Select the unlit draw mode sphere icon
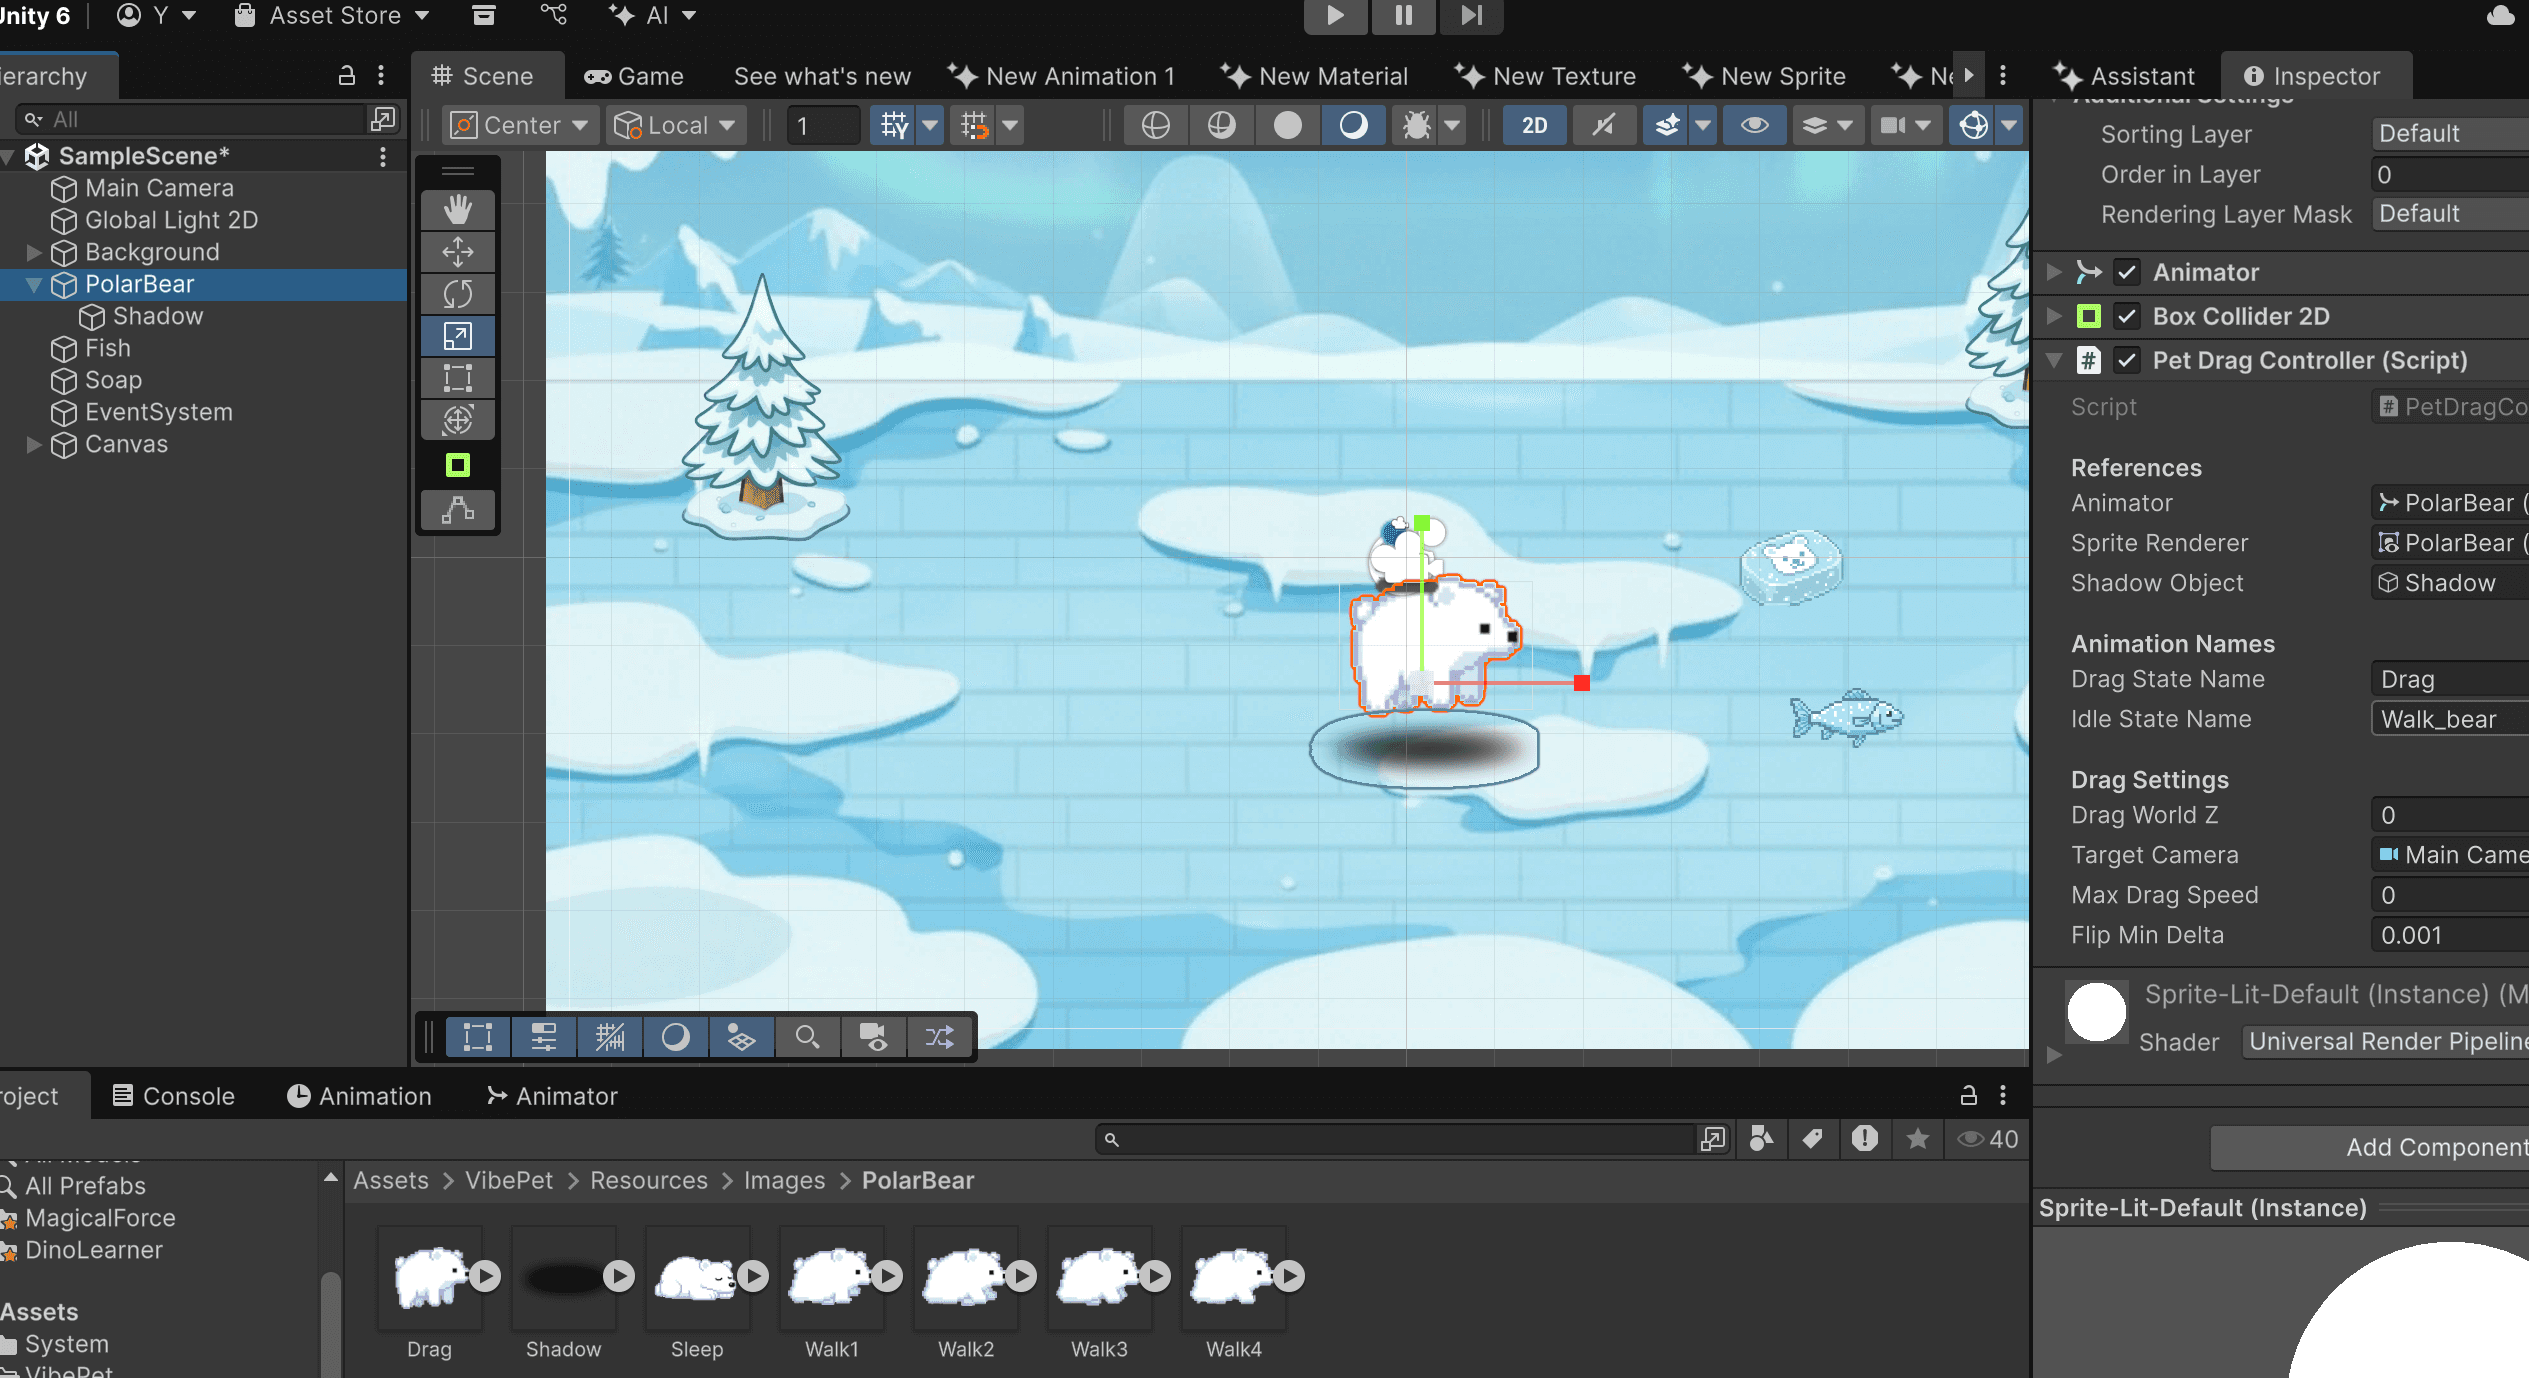The height and width of the screenshot is (1378, 2529). click(1287, 125)
